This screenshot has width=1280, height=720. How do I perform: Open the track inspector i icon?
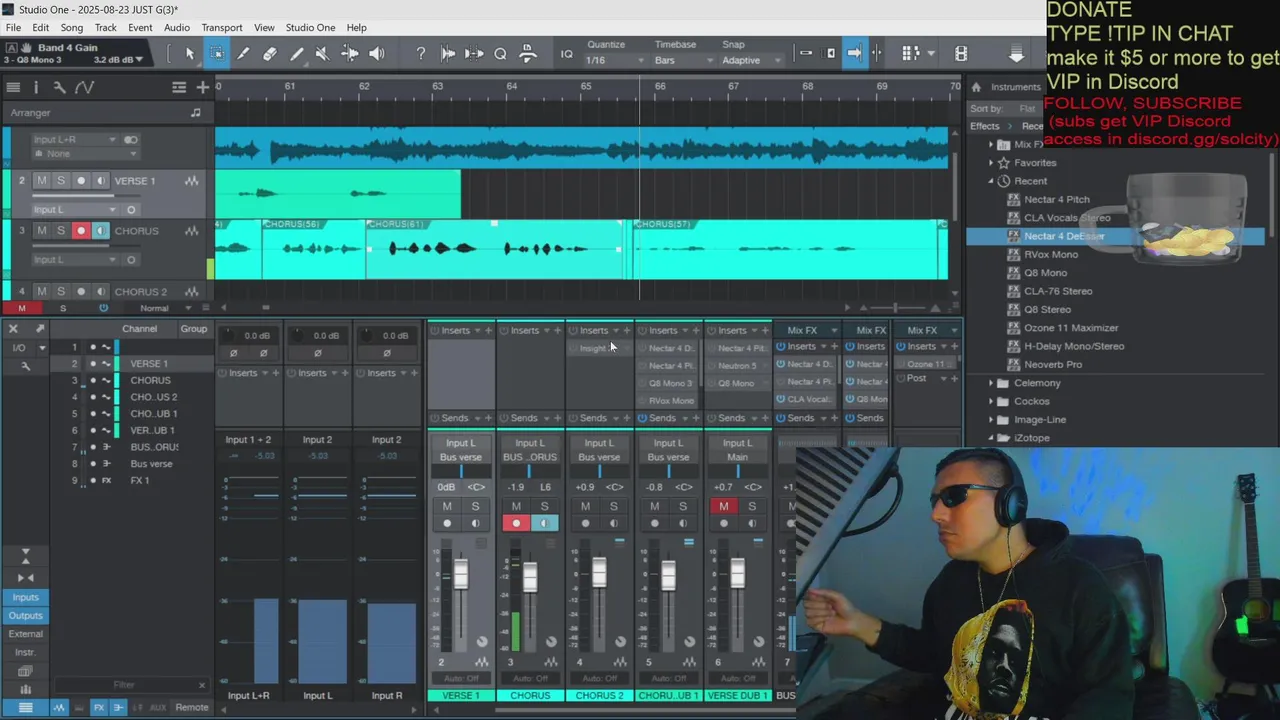tap(36, 87)
